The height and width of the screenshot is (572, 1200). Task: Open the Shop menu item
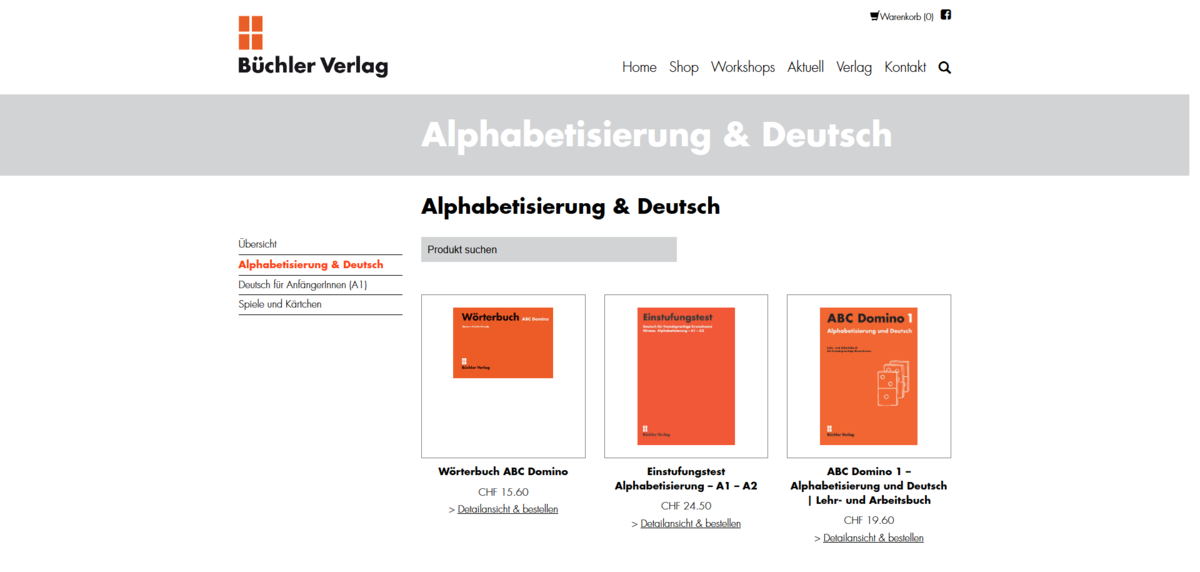(x=684, y=68)
